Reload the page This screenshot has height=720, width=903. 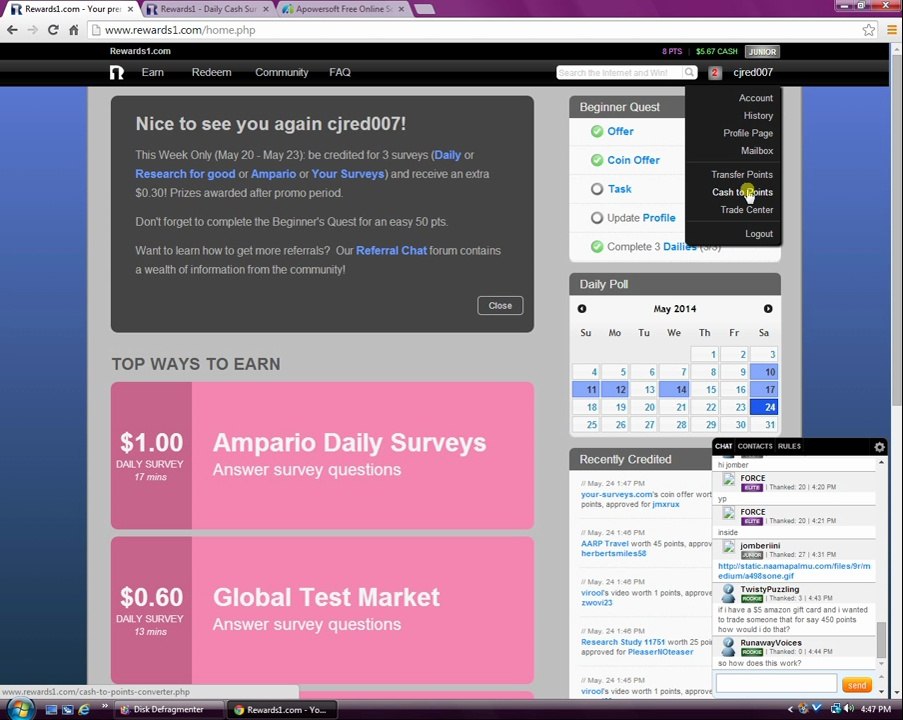53,30
